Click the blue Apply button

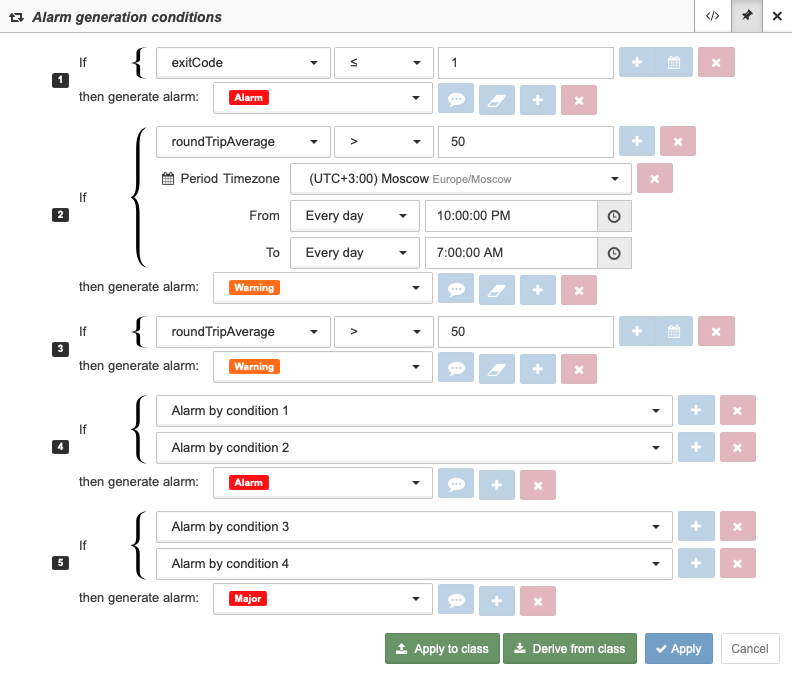(678, 648)
